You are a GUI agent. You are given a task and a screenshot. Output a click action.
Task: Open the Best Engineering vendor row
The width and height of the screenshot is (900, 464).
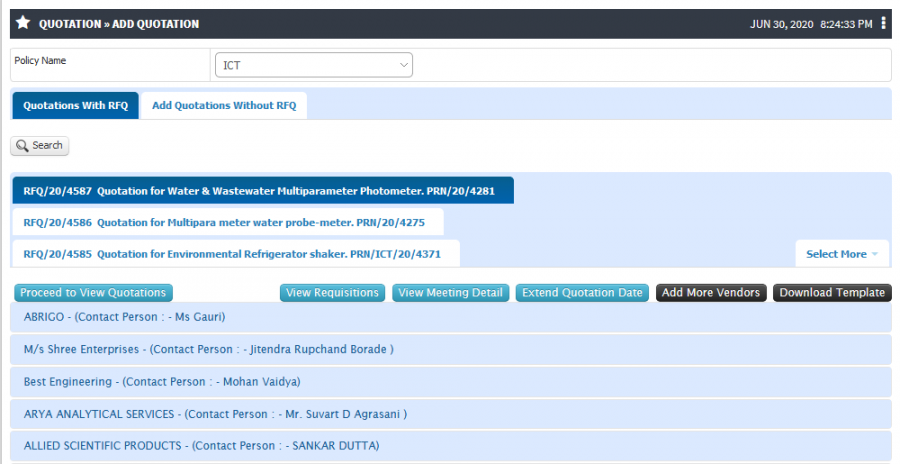coord(451,382)
